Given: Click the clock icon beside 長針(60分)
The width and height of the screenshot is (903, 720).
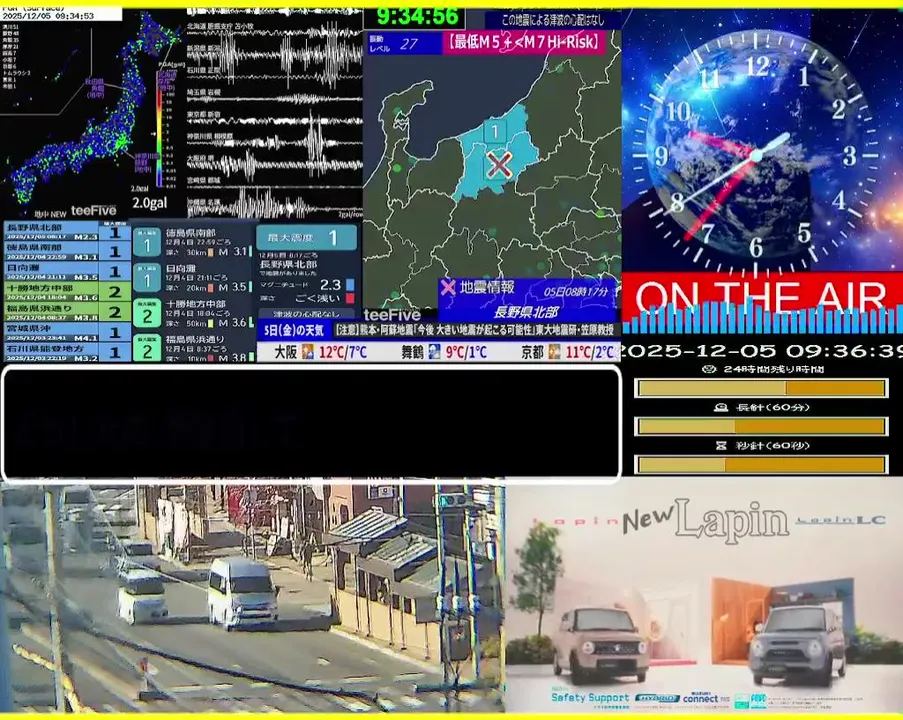Looking at the screenshot, I should 720,407.
